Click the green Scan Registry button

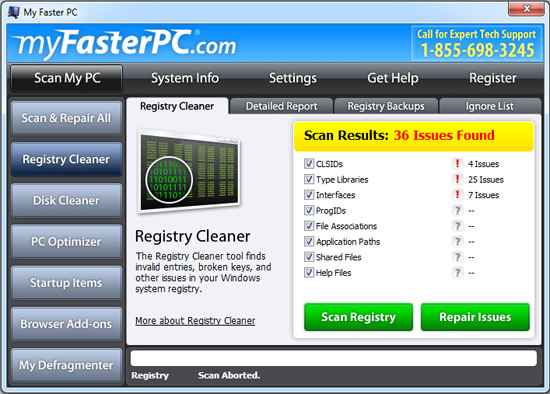pyautogui.click(x=358, y=317)
